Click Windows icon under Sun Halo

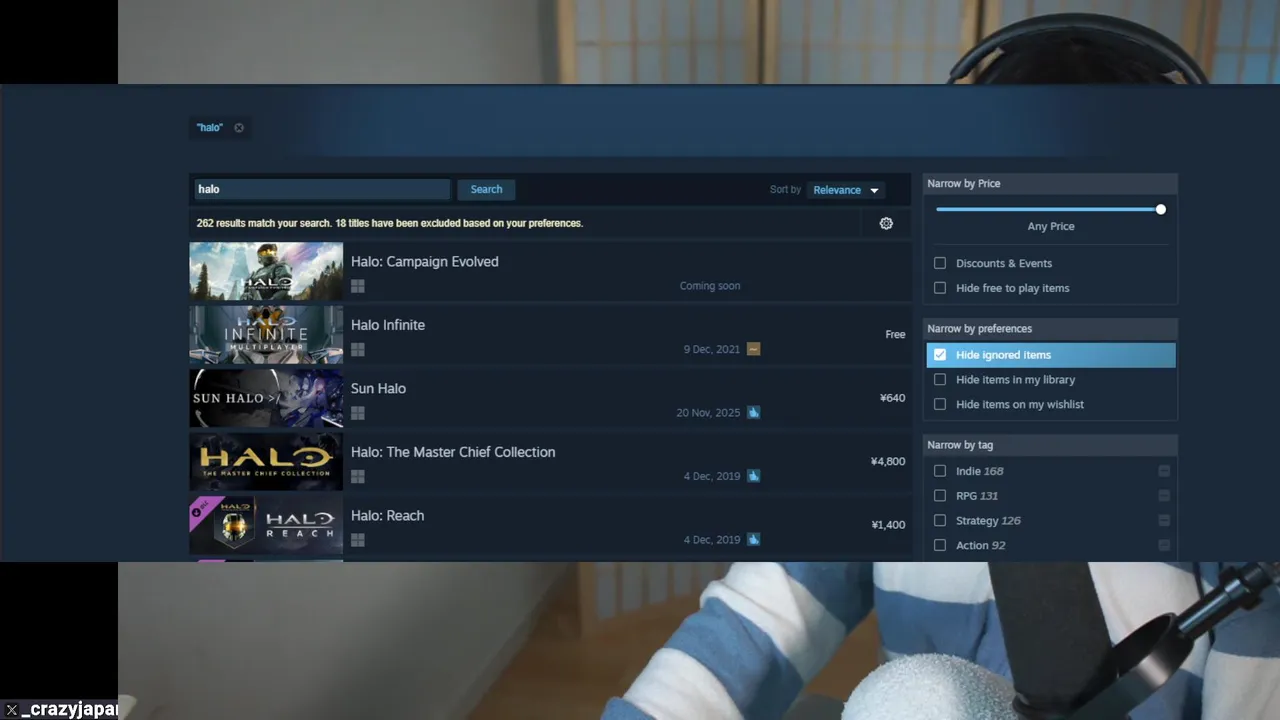358,413
